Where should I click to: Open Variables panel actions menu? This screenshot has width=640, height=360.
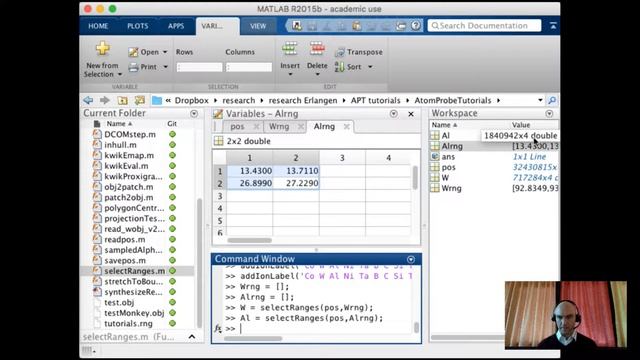coord(393,114)
